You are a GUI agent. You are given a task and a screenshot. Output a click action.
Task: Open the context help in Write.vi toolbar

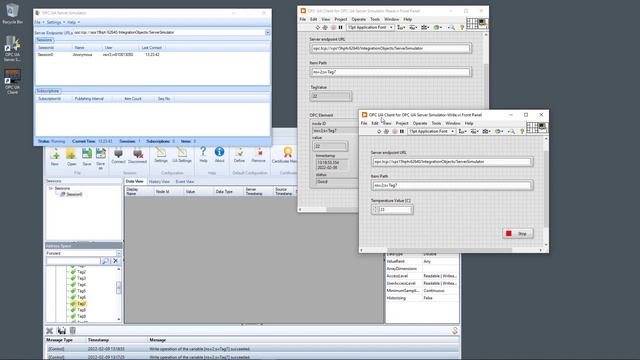coord(522,131)
